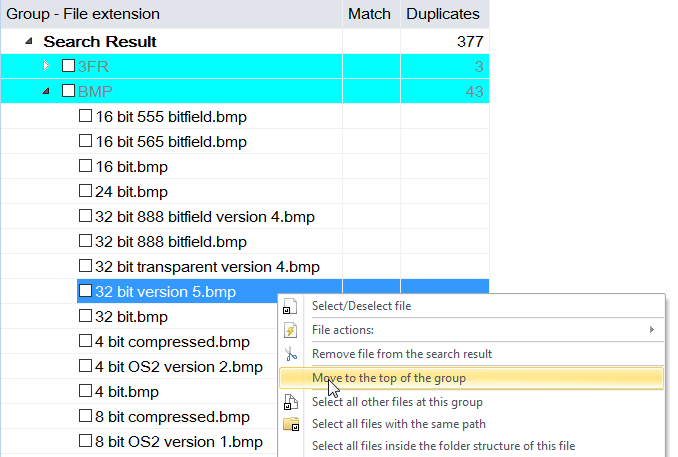Expand the 3FR group
Viewport: 678px width, 457px height.
coord(45,67)
